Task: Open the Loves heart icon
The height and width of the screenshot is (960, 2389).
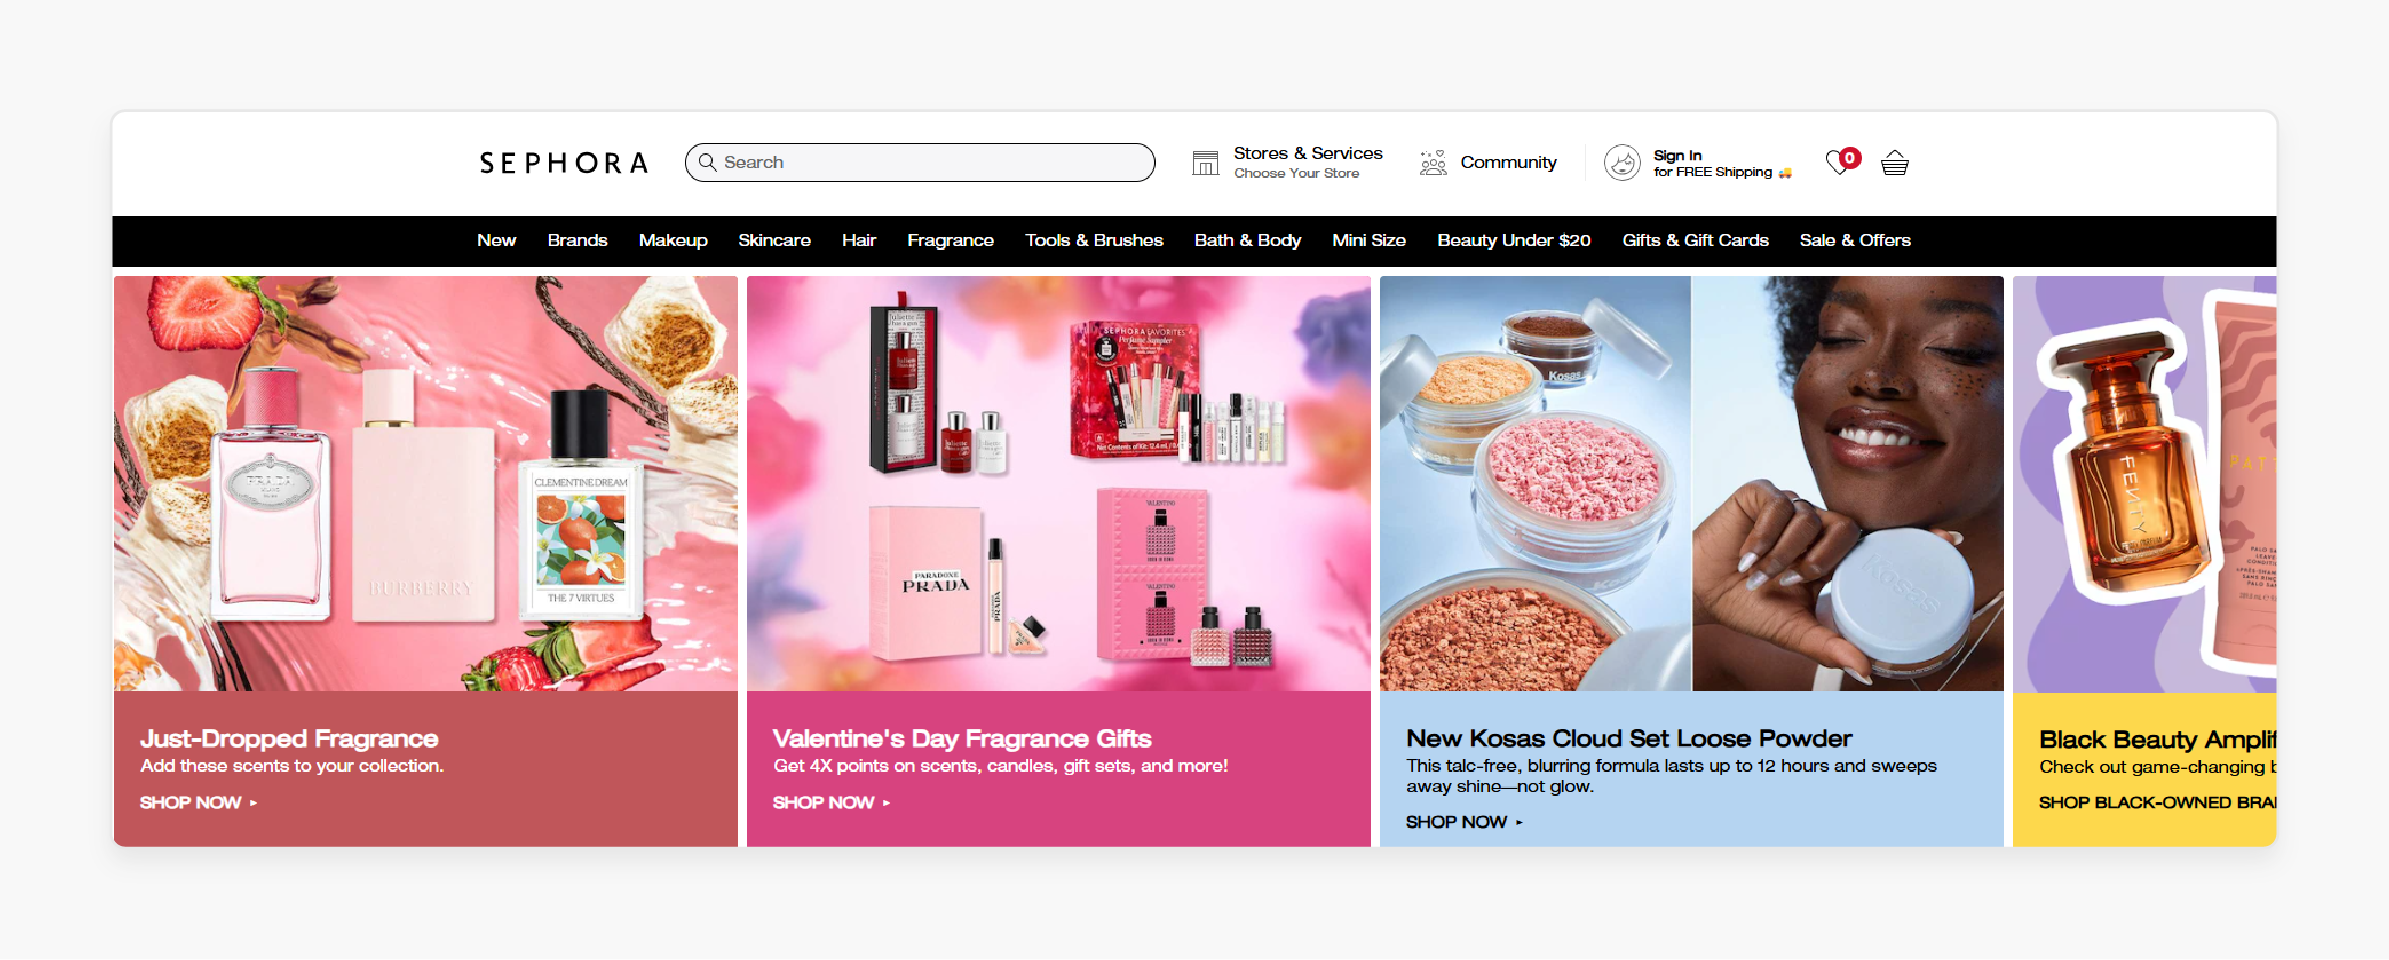Action: pyautogui.click(x=1840, y=162)
